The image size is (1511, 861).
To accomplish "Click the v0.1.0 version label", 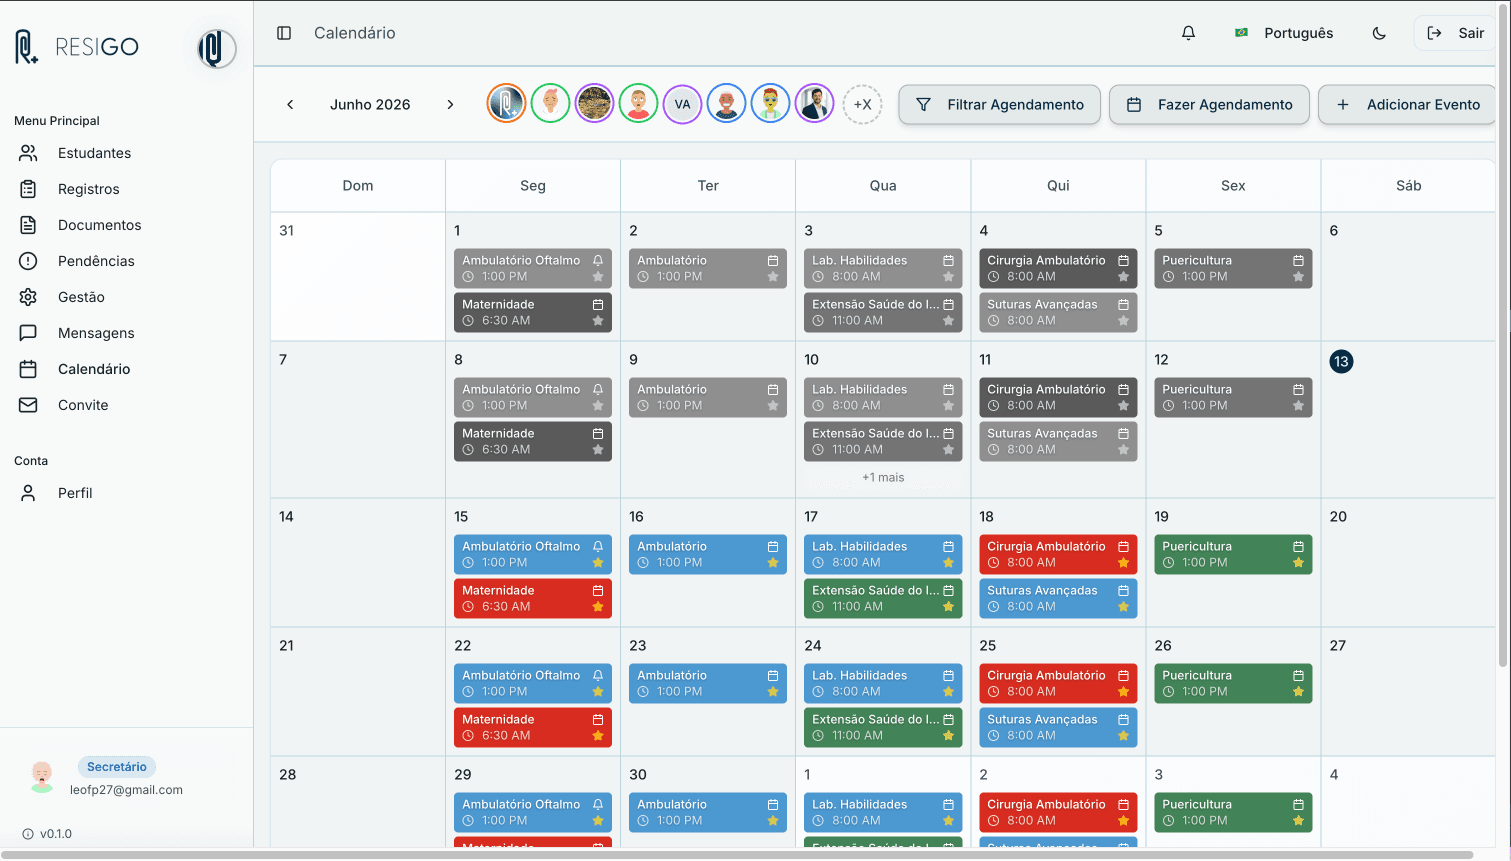I will (x=56, y=834).
